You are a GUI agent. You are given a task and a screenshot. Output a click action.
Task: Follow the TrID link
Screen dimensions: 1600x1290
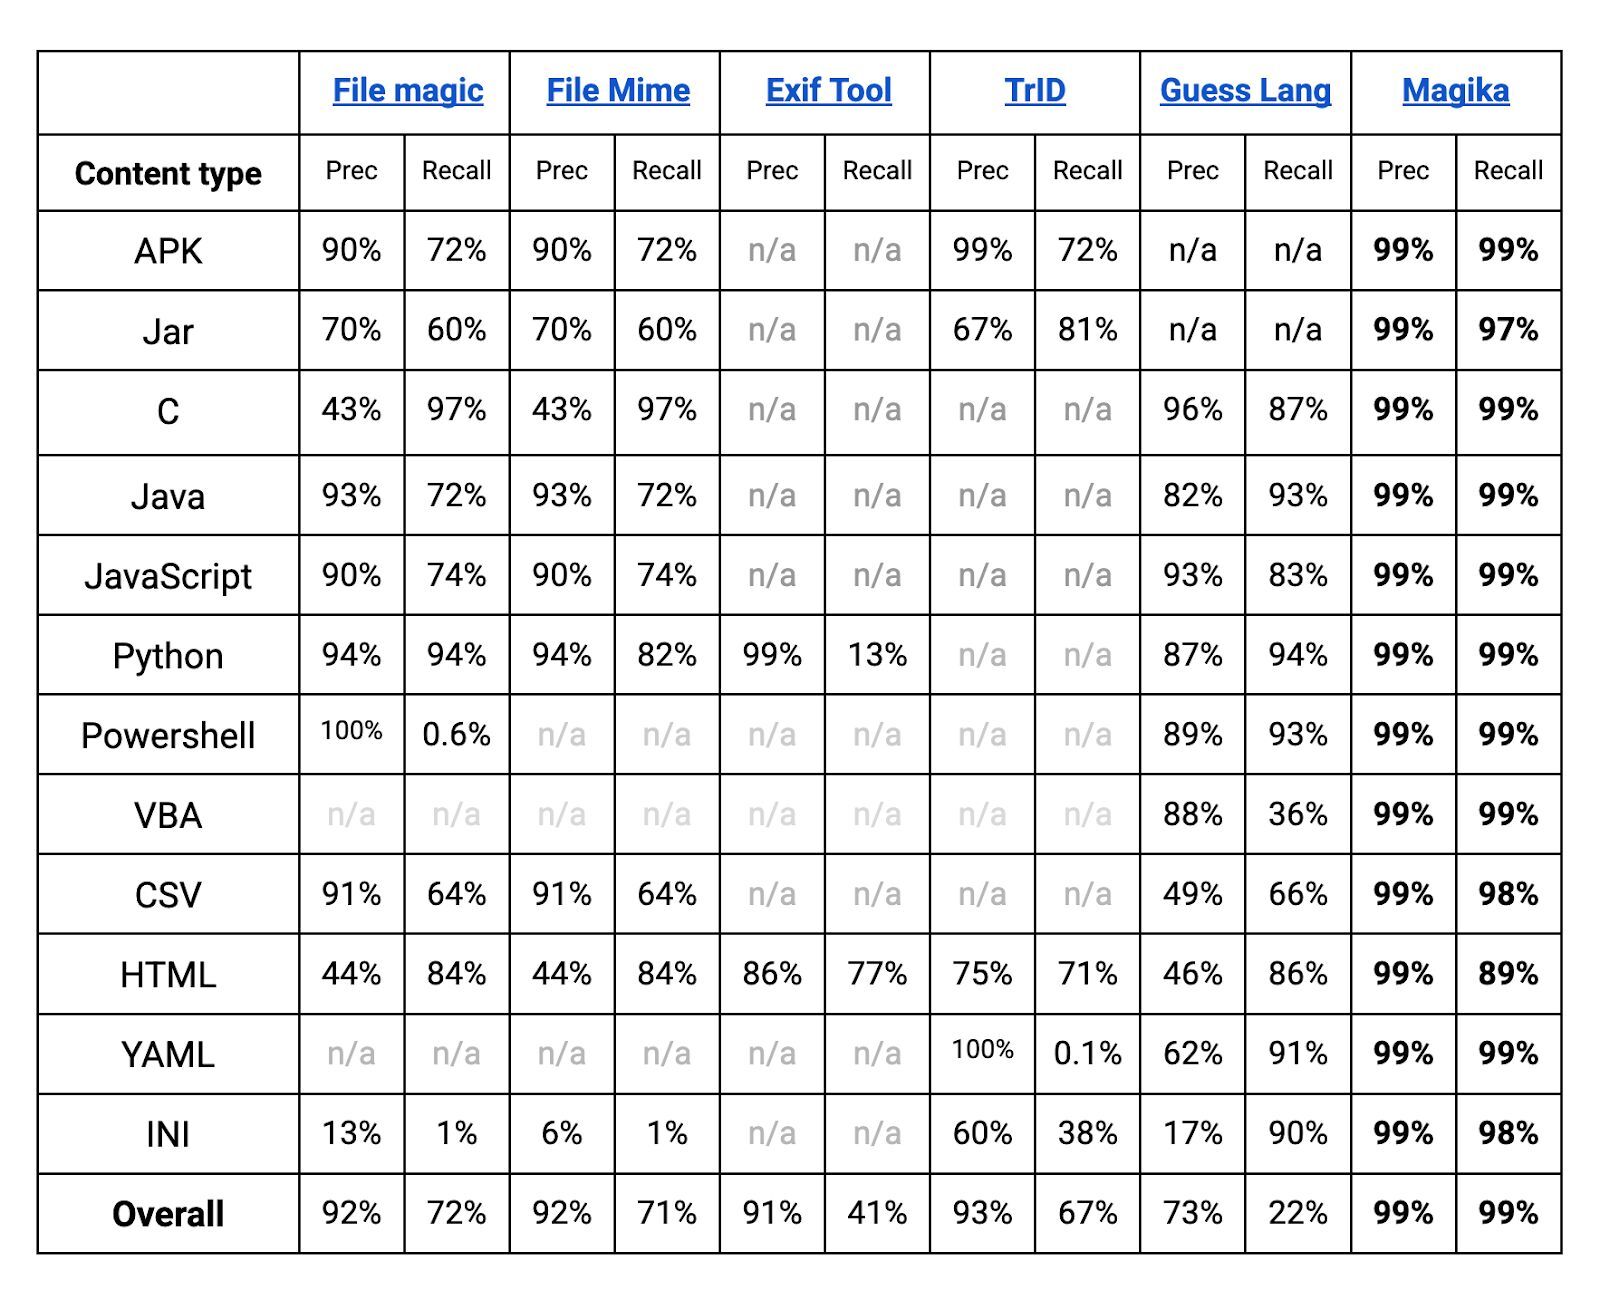click(1035, 91)
